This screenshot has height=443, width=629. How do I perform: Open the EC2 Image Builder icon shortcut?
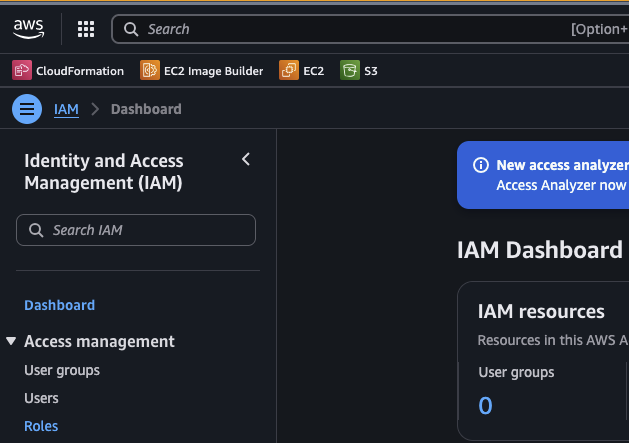[x=150, y=71]
